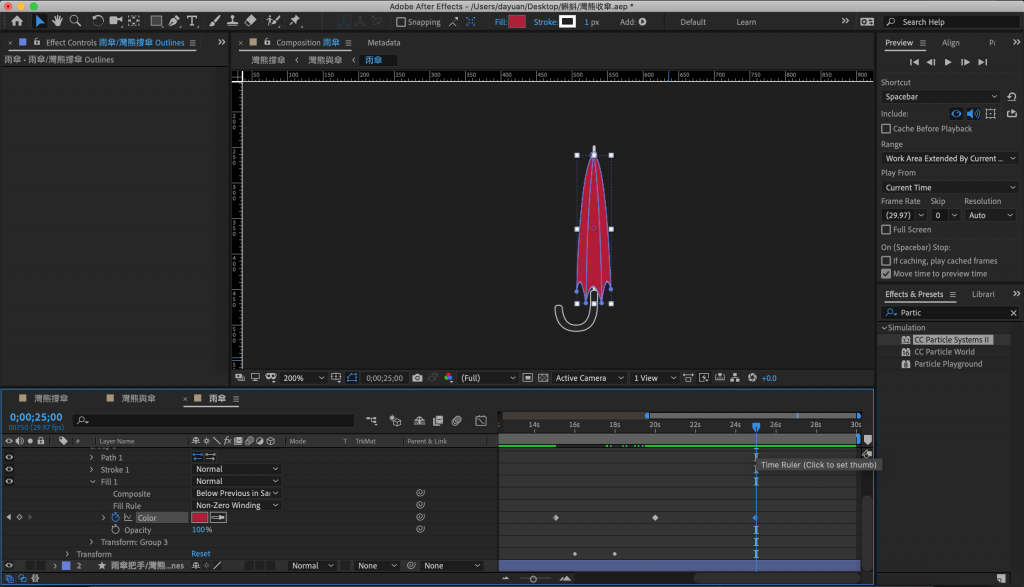This screenshot has width=1024, height=587.
Task: Open Fill Rule Non-Zero Winding dropdown
Action: coord(236,505)
